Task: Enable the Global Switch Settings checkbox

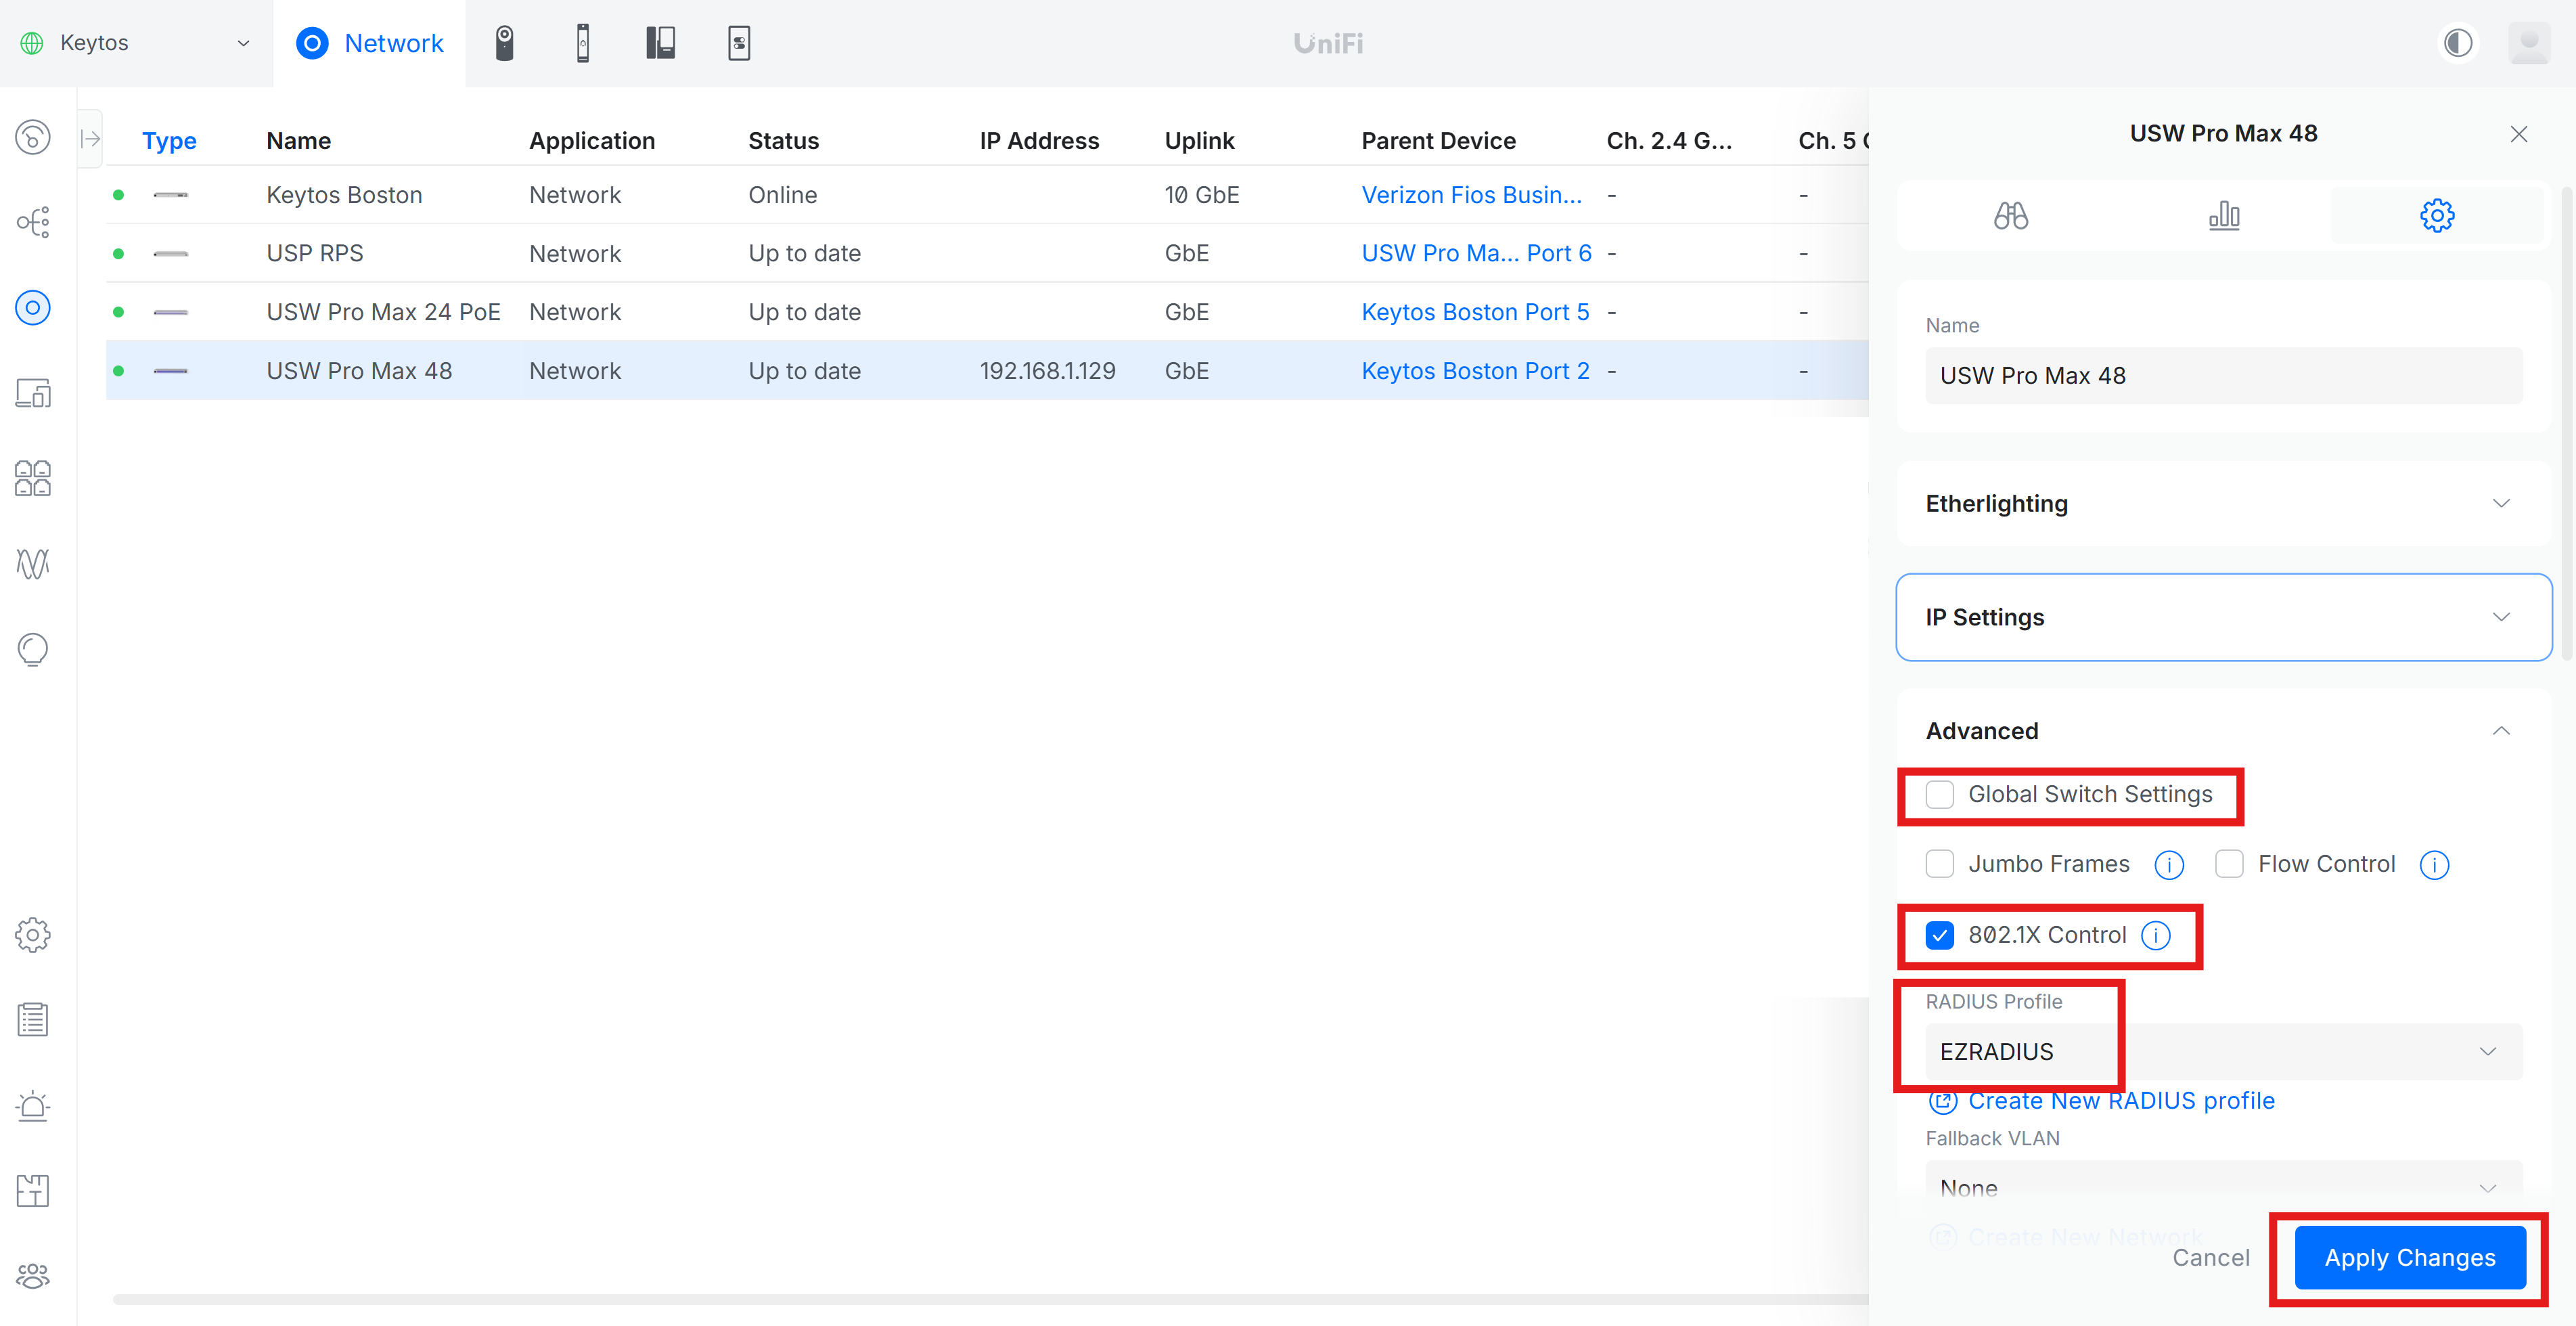Action: 1940,794
